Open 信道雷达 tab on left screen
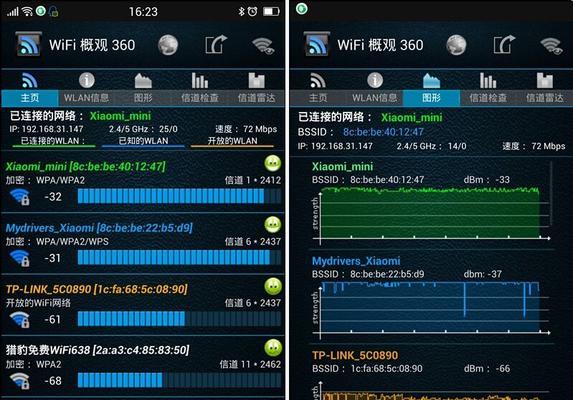 tap(256, 88)
